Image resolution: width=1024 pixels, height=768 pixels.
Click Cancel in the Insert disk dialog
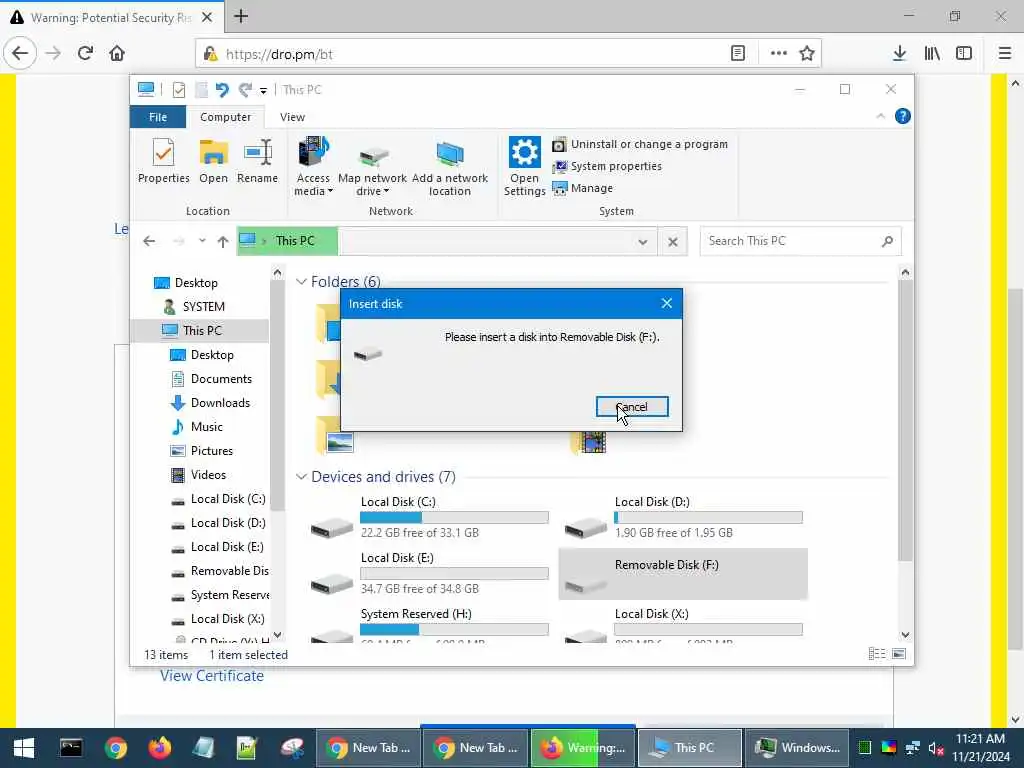tap(632, 407)
